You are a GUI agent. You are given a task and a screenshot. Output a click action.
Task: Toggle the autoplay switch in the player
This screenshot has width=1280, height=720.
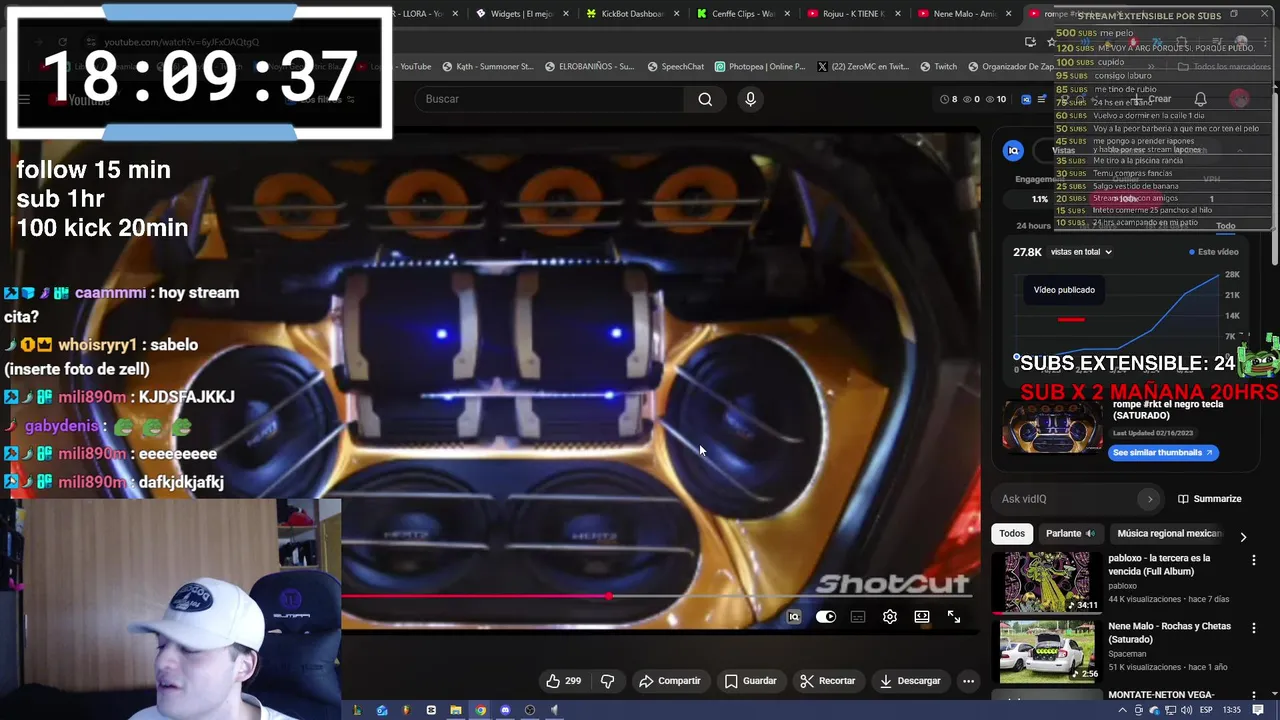[826, 617]
